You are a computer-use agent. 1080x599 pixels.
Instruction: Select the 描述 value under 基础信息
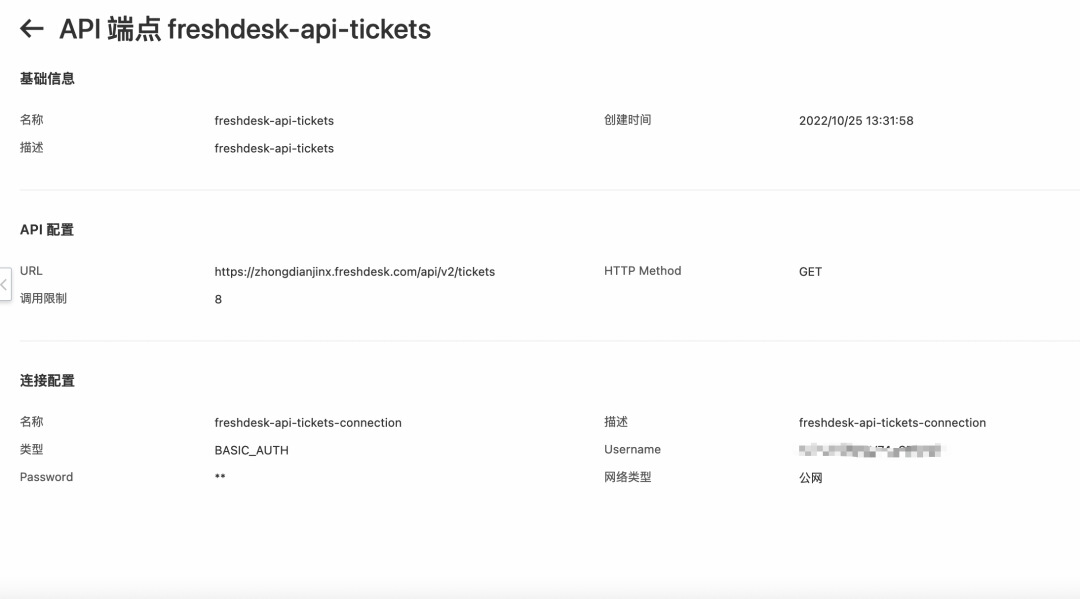click(273, 148)
